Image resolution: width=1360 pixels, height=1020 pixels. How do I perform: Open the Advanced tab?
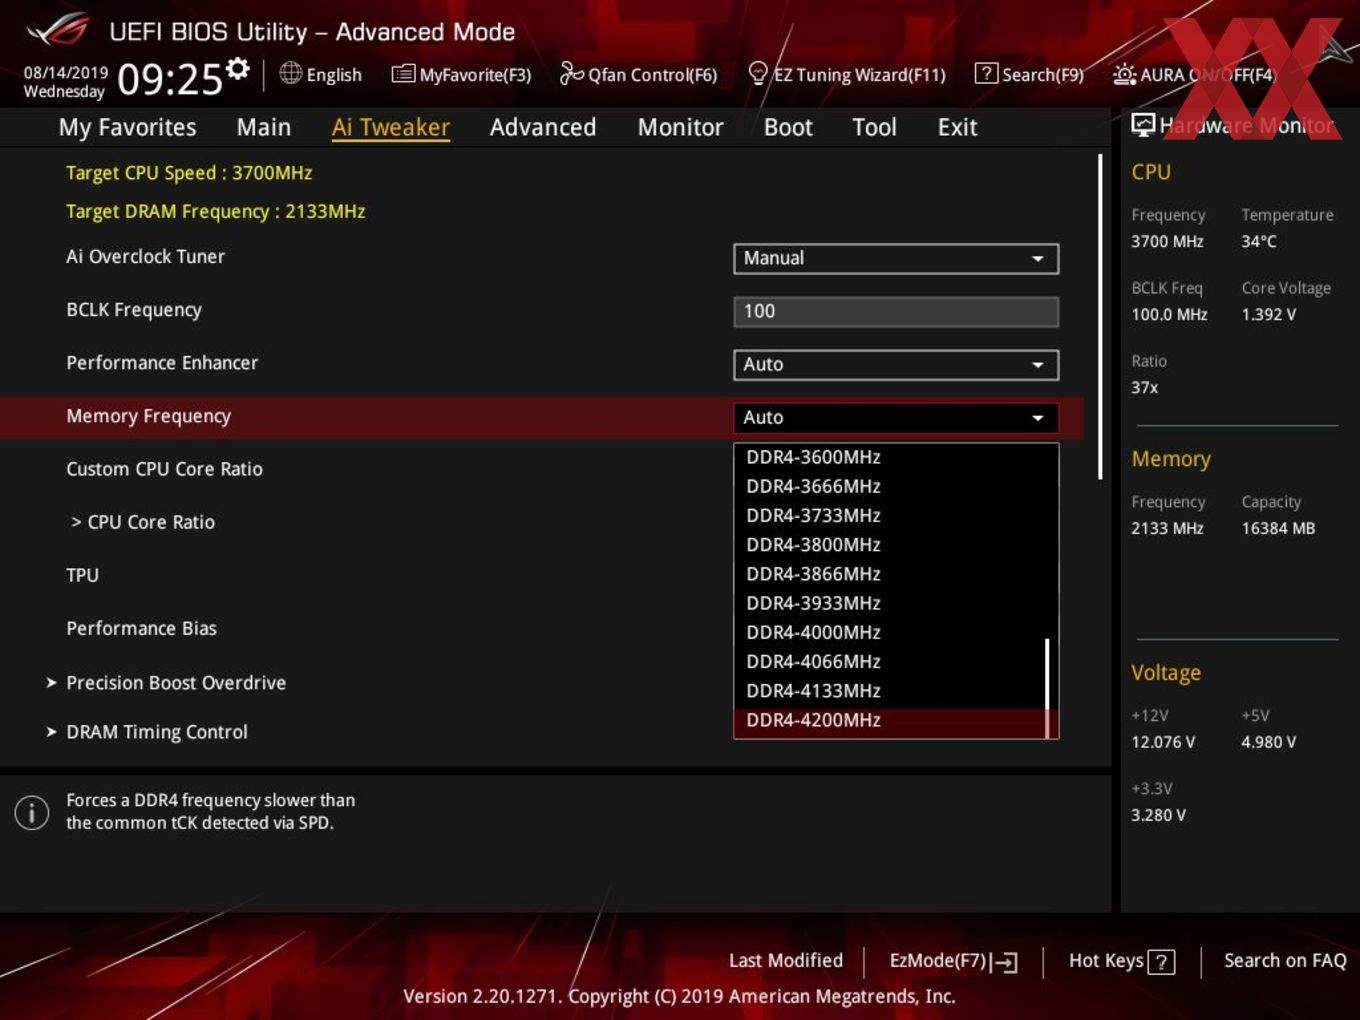[543, 127]
